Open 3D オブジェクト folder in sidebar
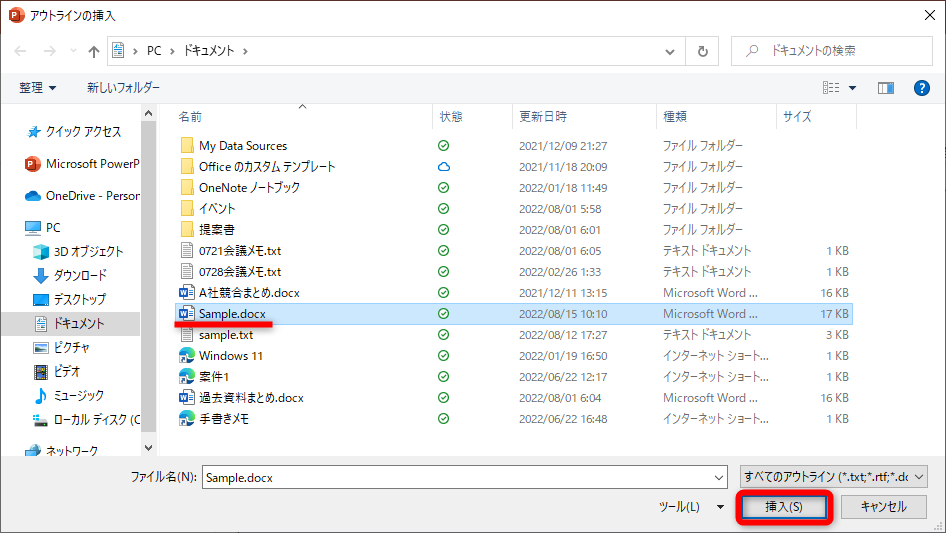 78,252
